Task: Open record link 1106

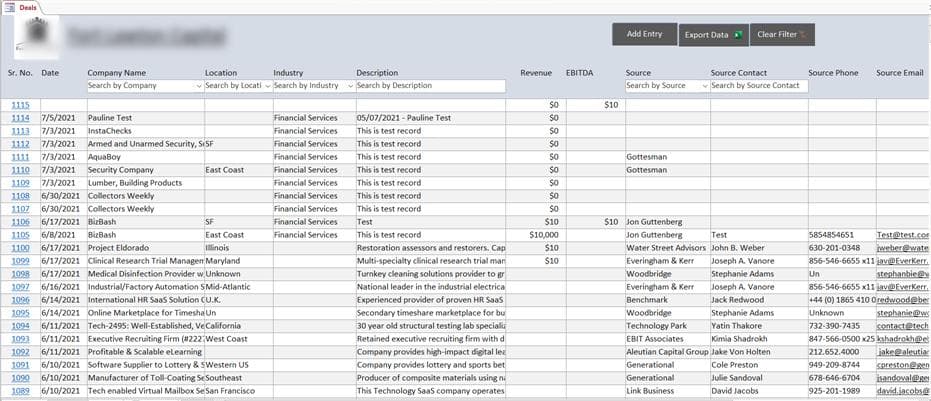Action: click(x=20, y=222)
